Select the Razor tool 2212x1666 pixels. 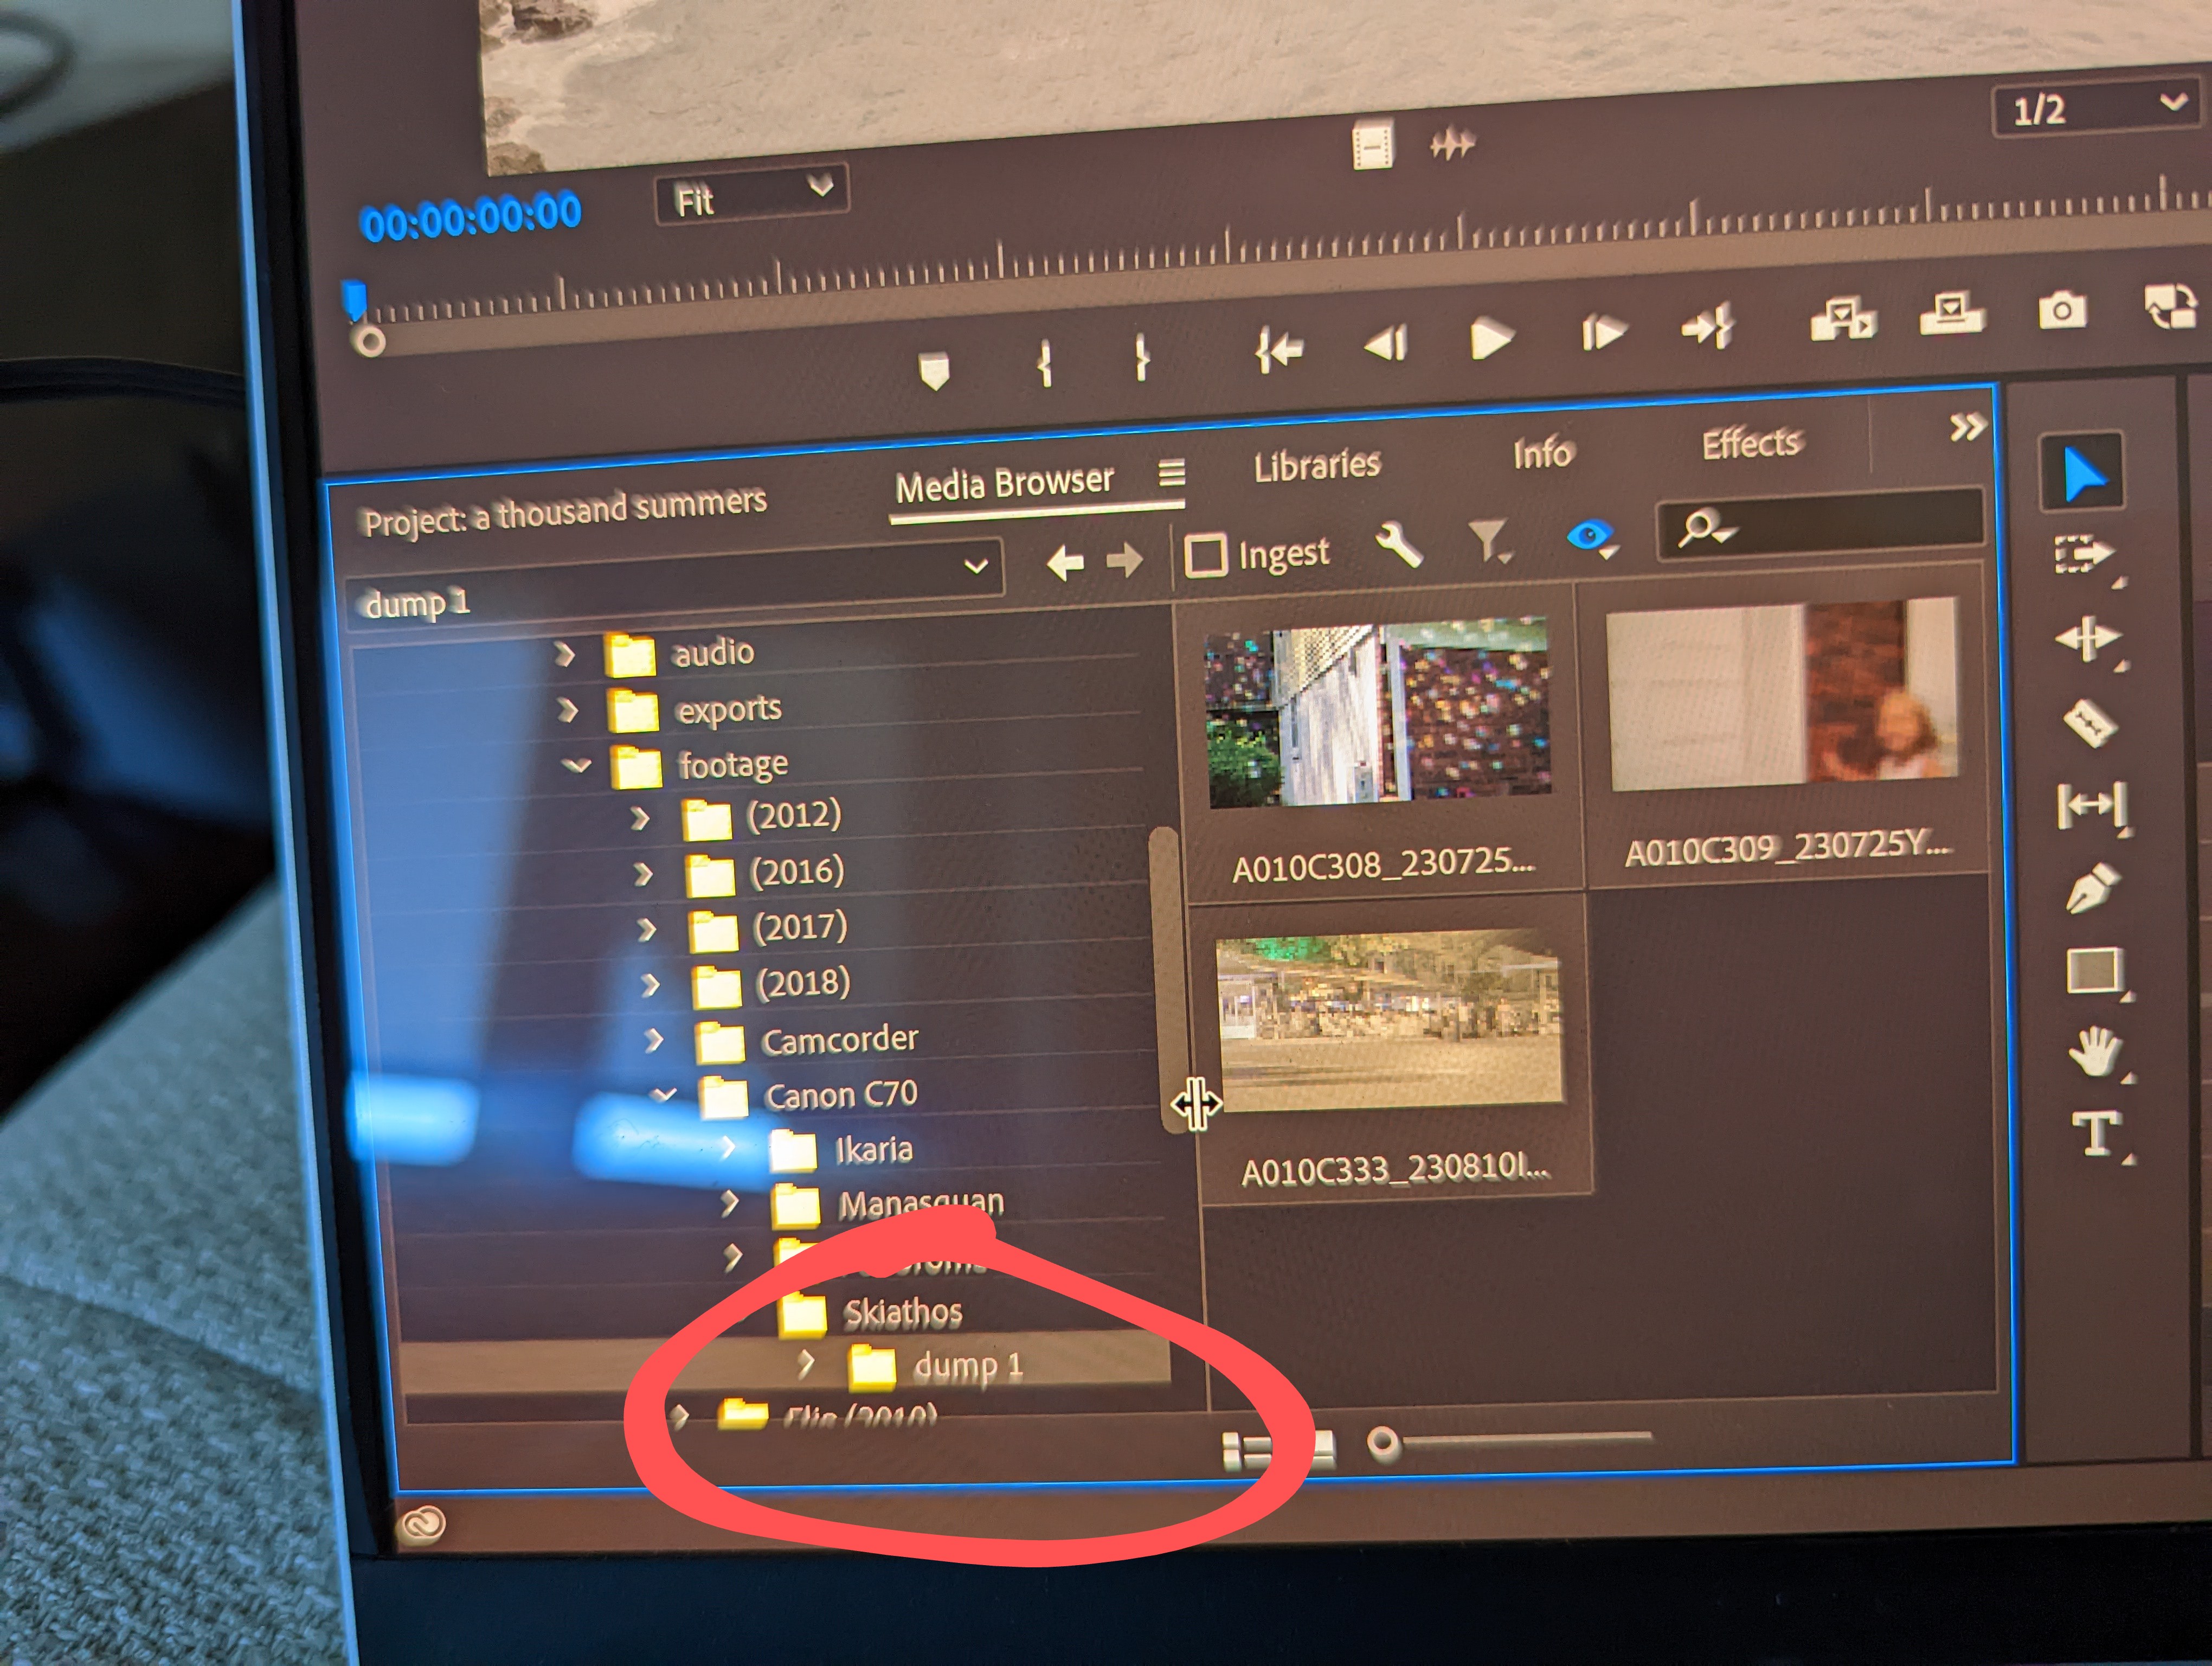coord(2090,723)
